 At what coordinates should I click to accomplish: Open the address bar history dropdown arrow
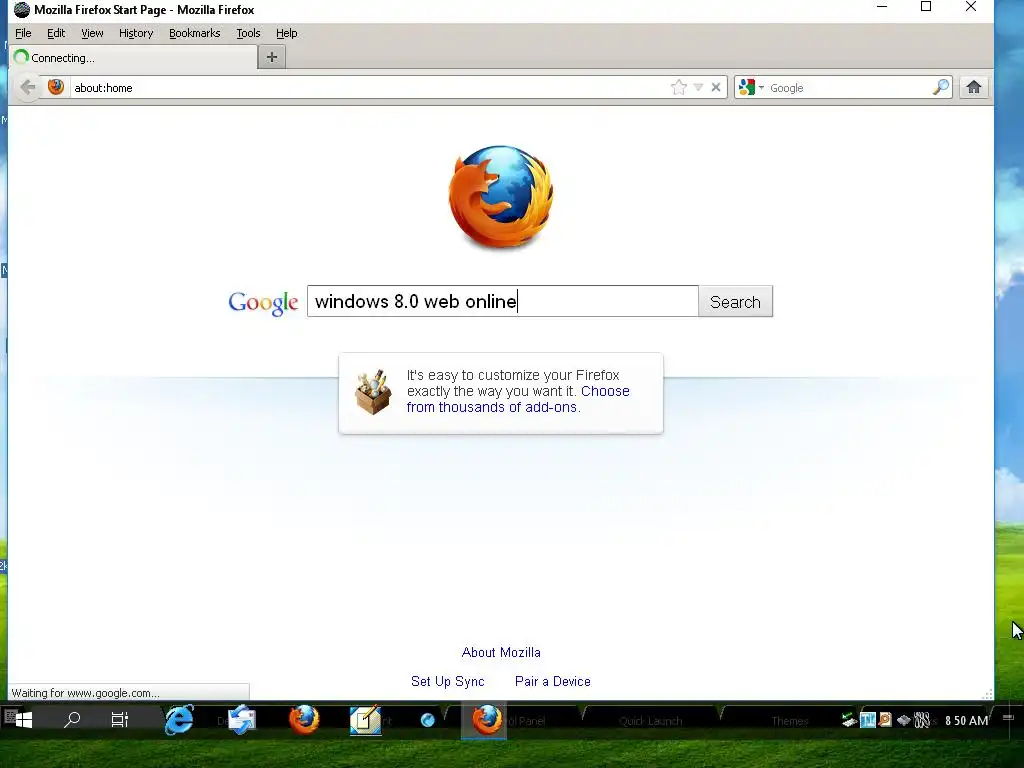pos(698,88)
